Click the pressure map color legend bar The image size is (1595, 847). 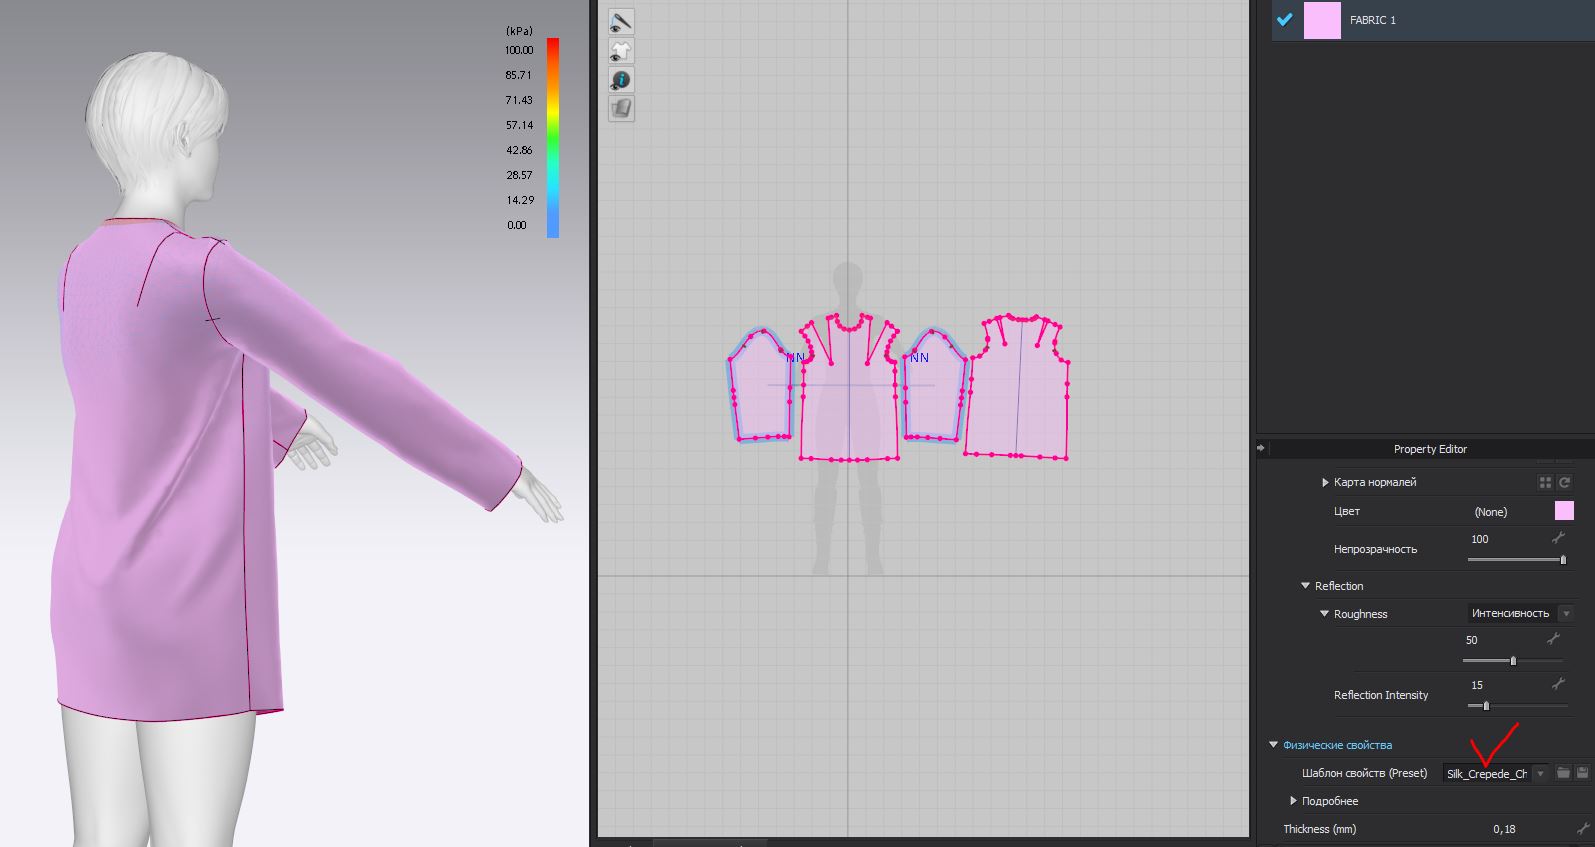tap(553, 138)
